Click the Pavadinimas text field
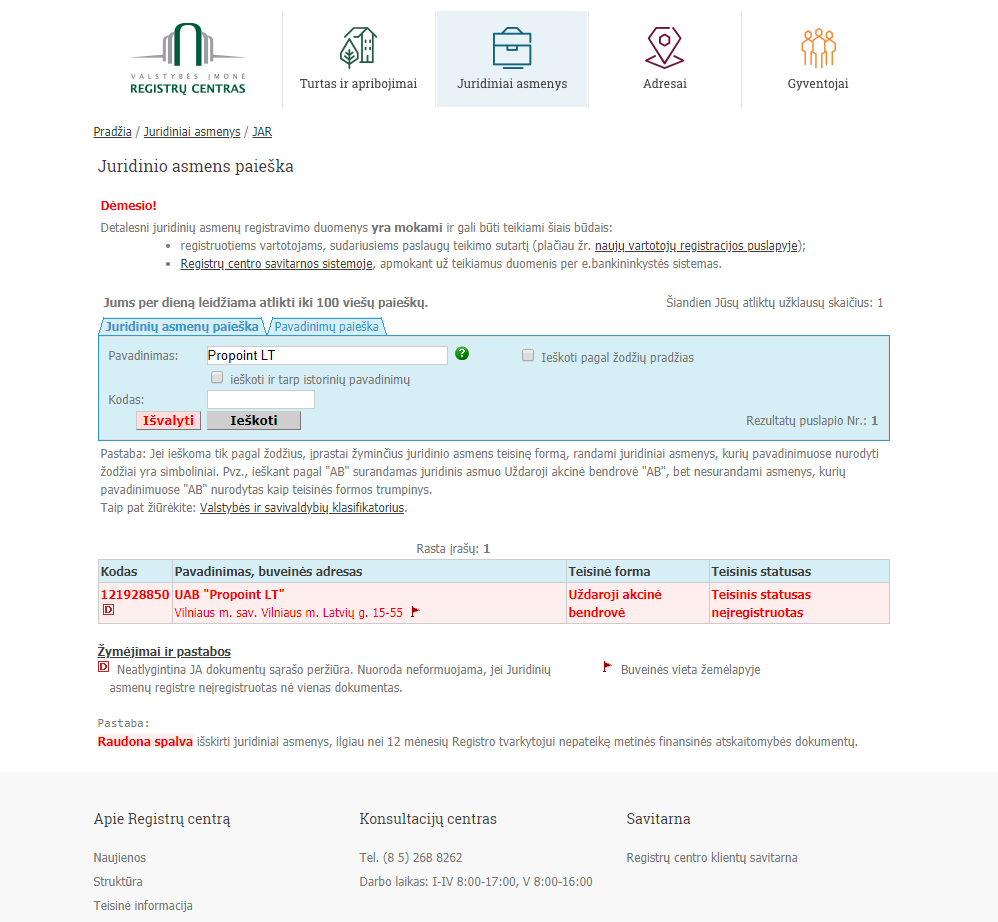 point(327,356)
